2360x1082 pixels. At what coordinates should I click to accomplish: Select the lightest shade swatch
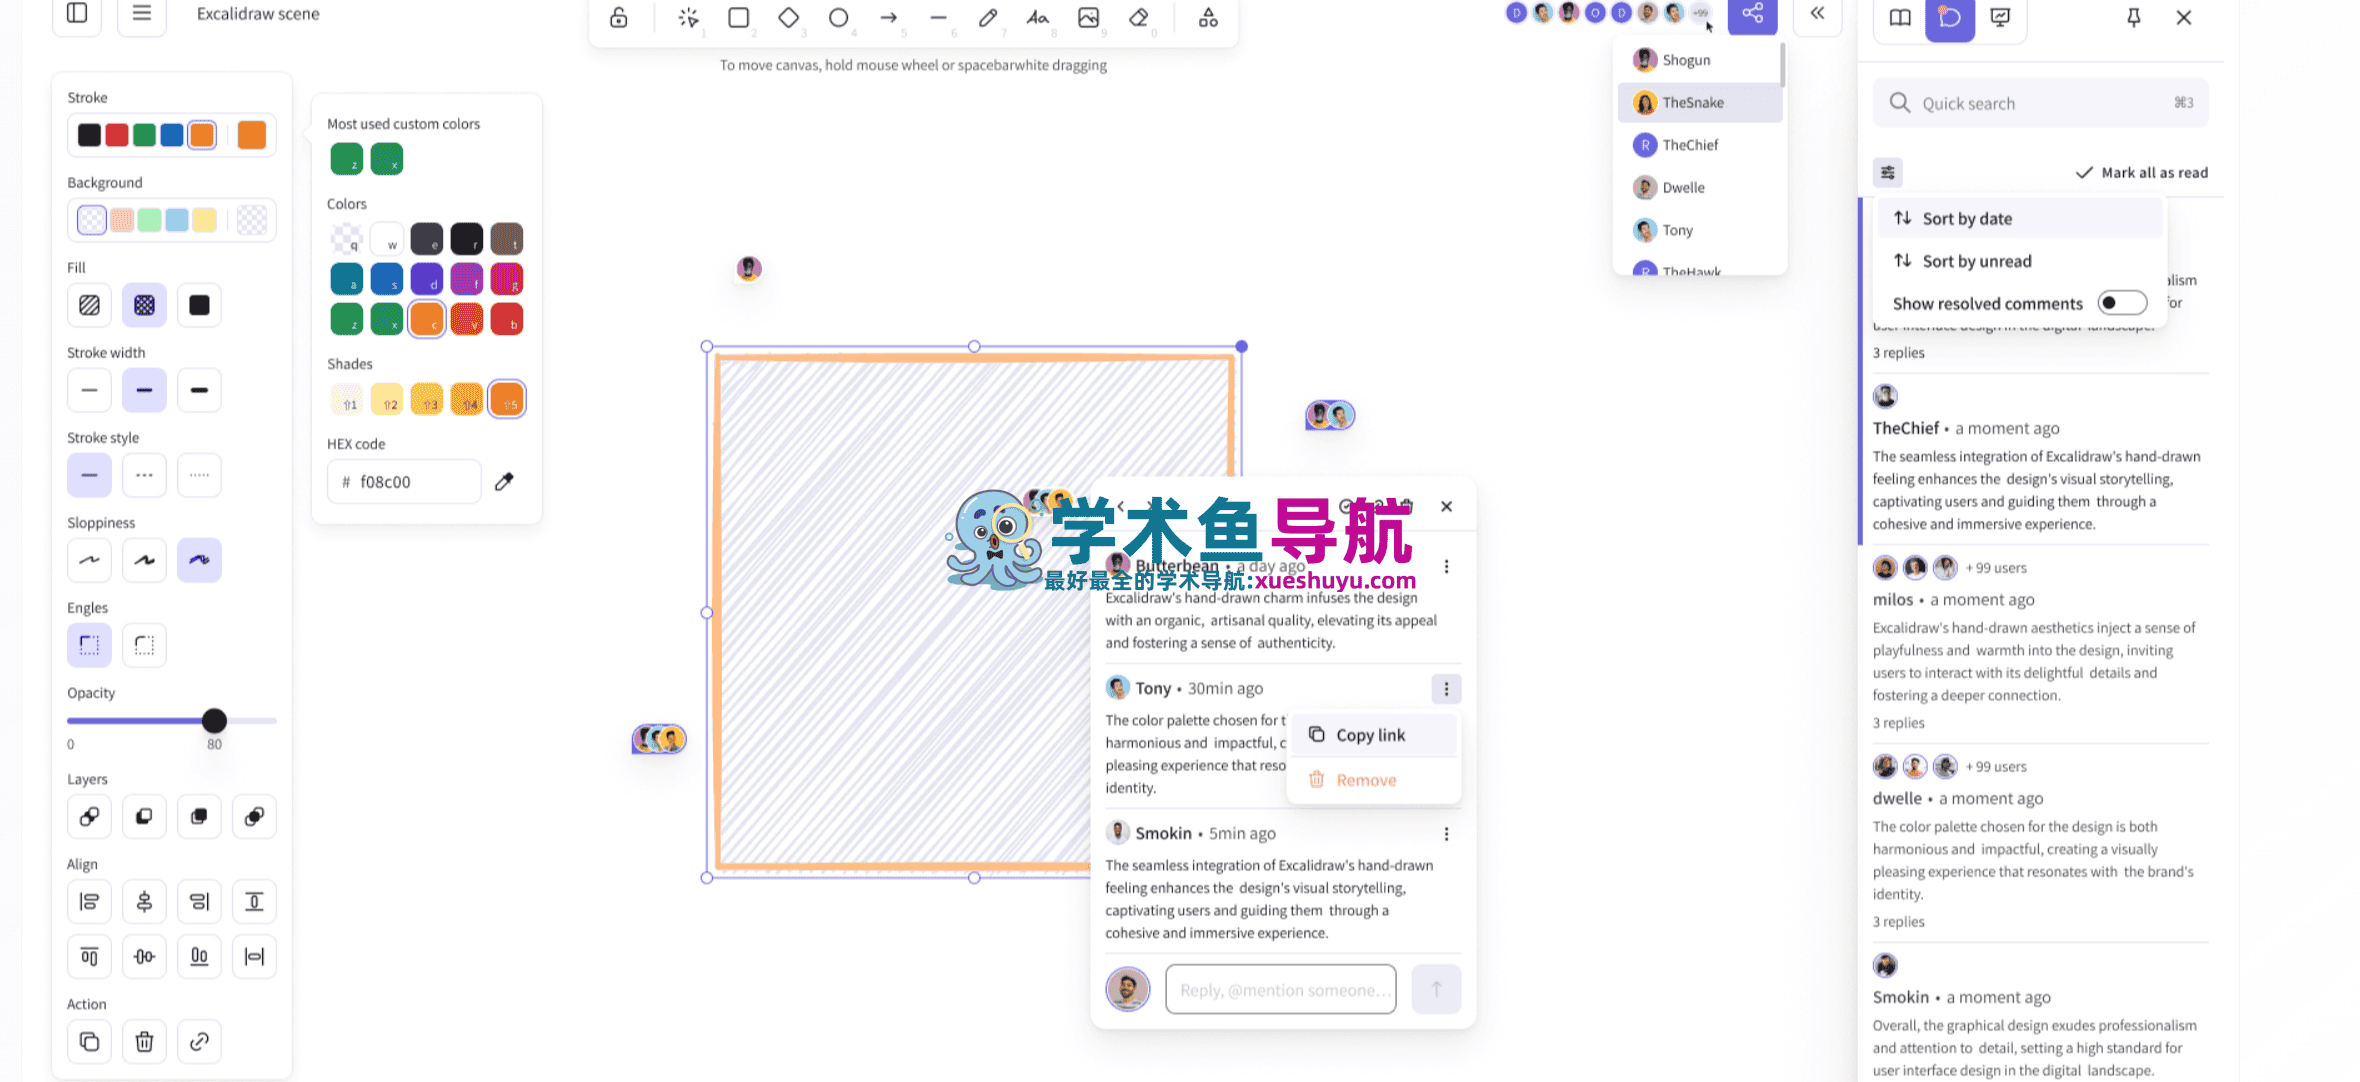click(x=347, y=400)
